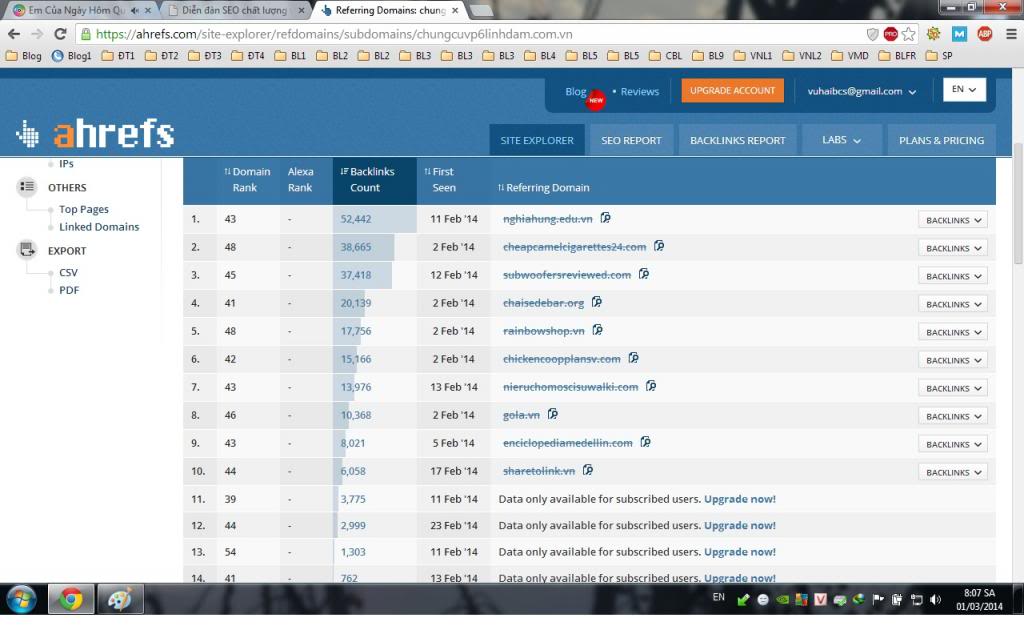Go to Plans & Pricing tab
Screen dimensions: 1024x625
point(941,140)
